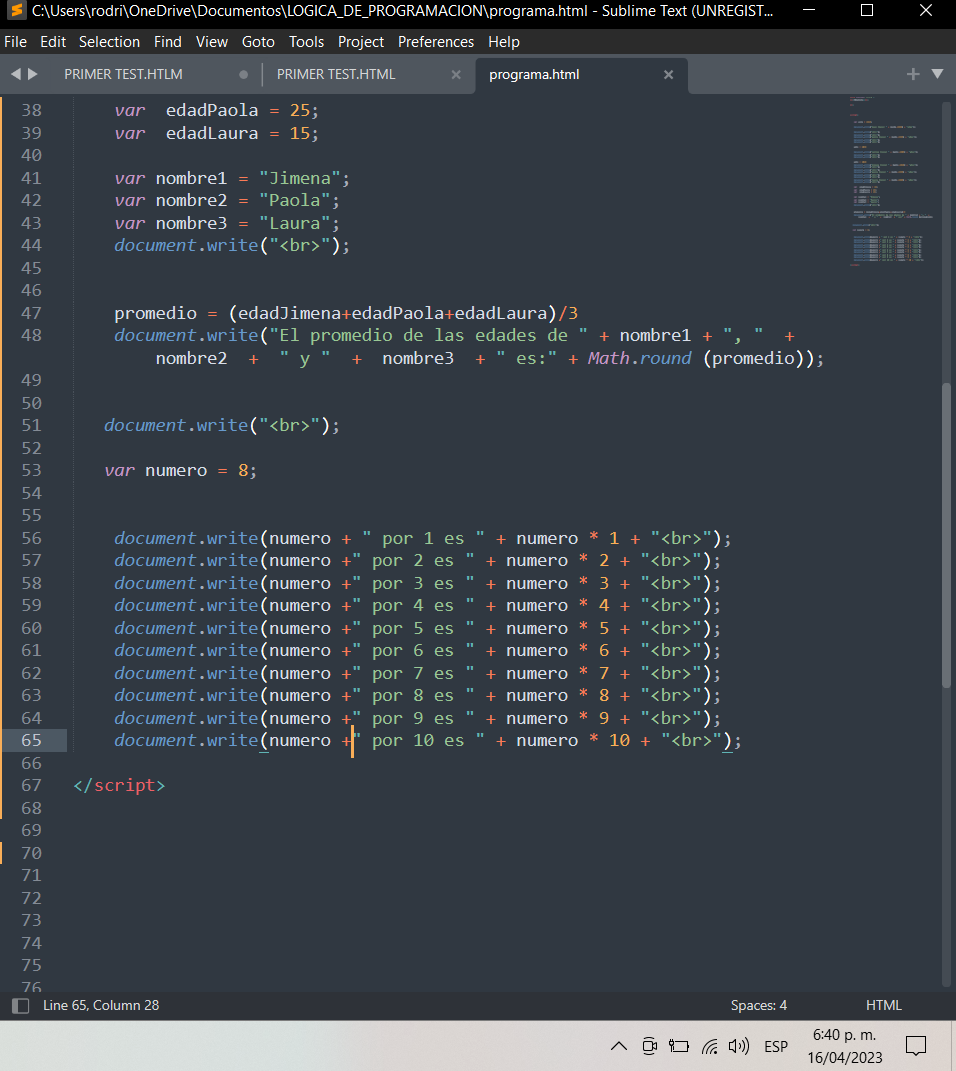Open the Project menu

coord(361,42)
